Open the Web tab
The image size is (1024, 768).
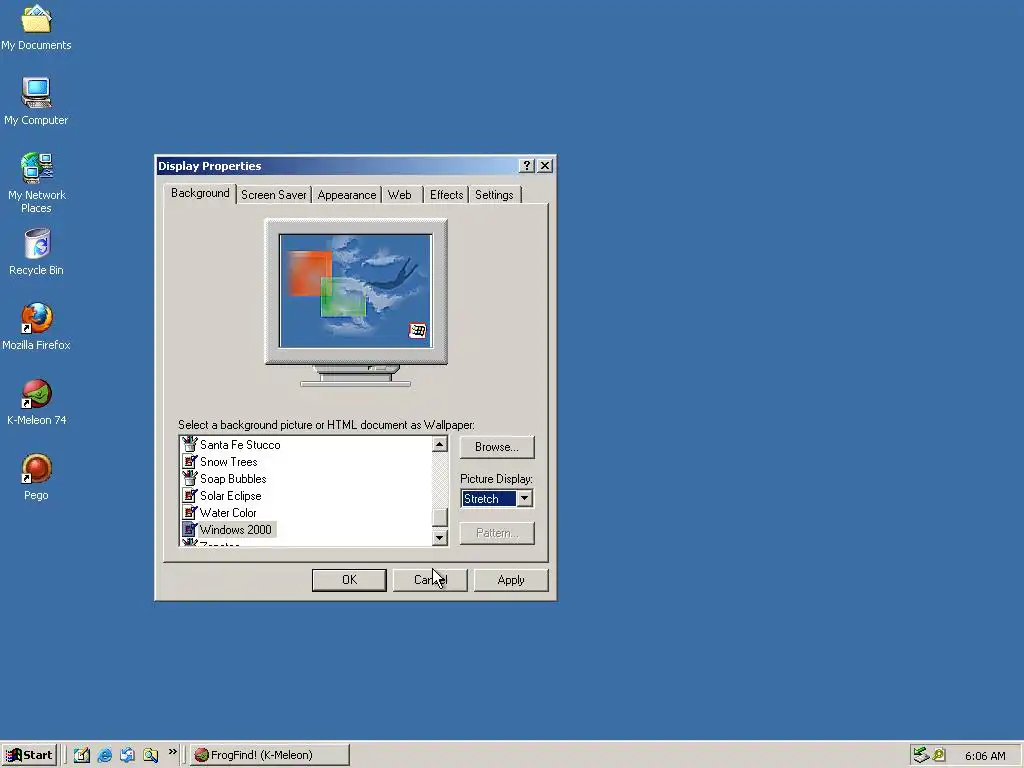click(400, 195)
